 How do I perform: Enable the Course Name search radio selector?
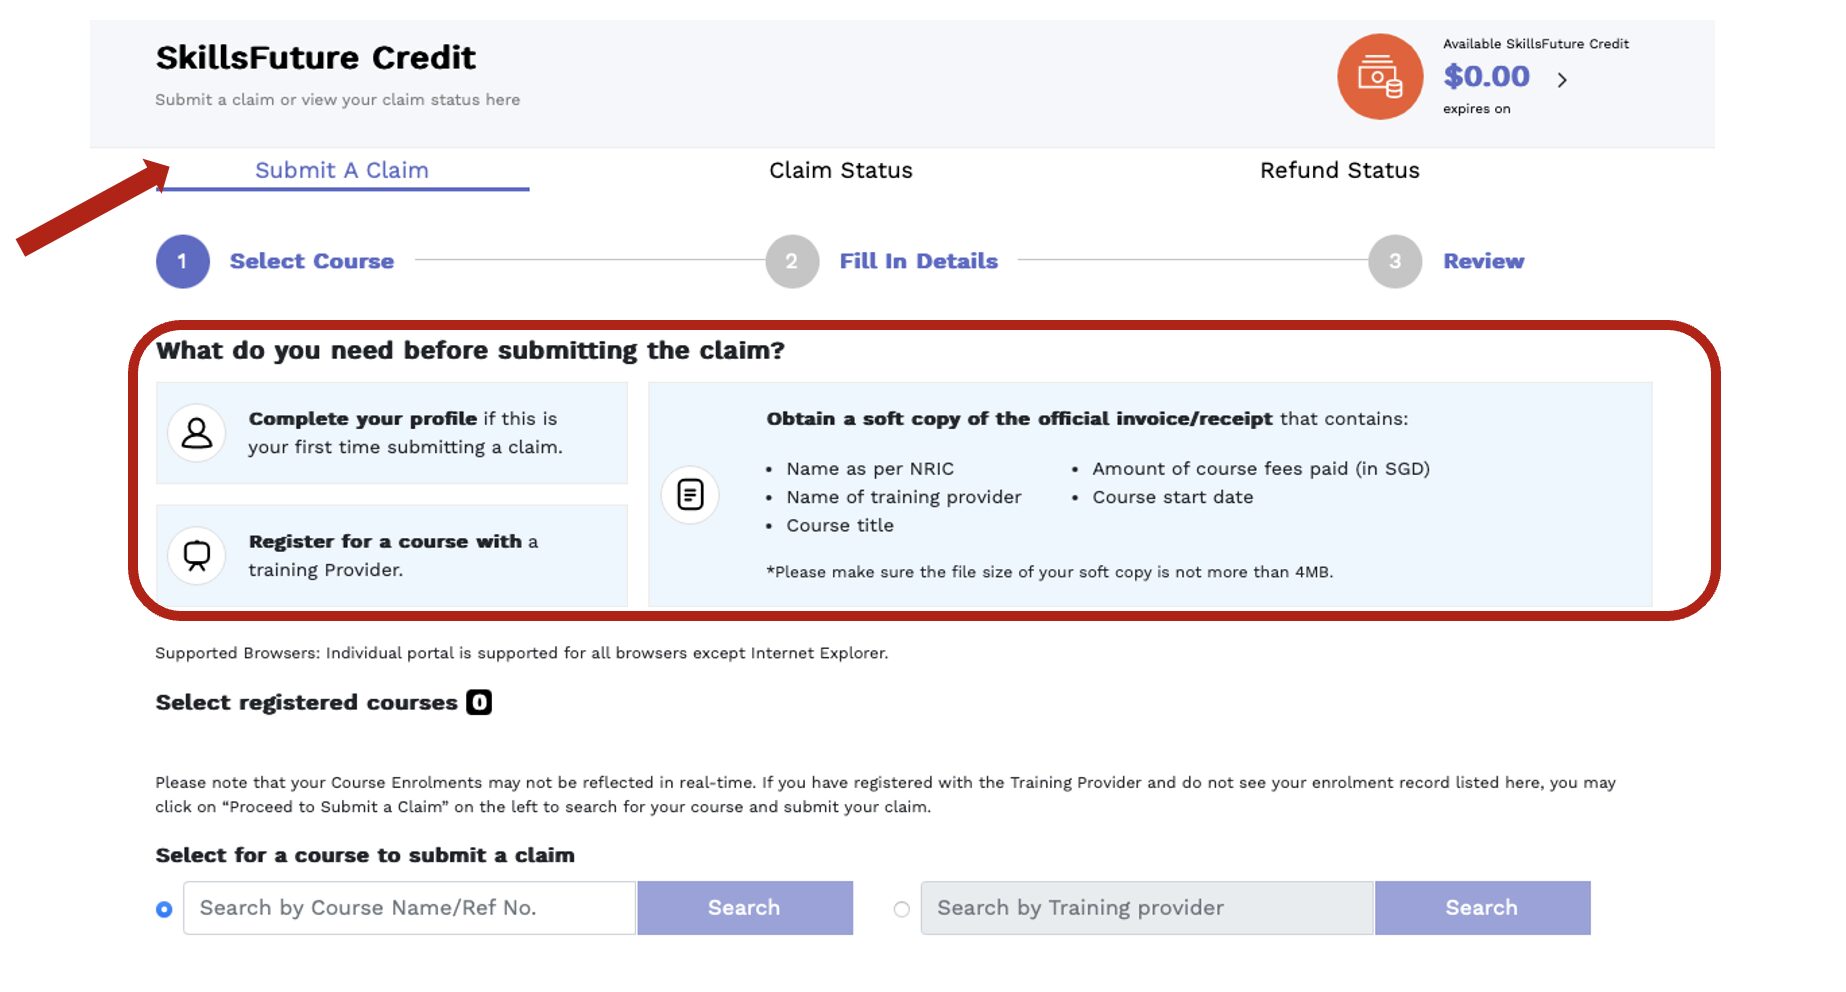[164, 908]
